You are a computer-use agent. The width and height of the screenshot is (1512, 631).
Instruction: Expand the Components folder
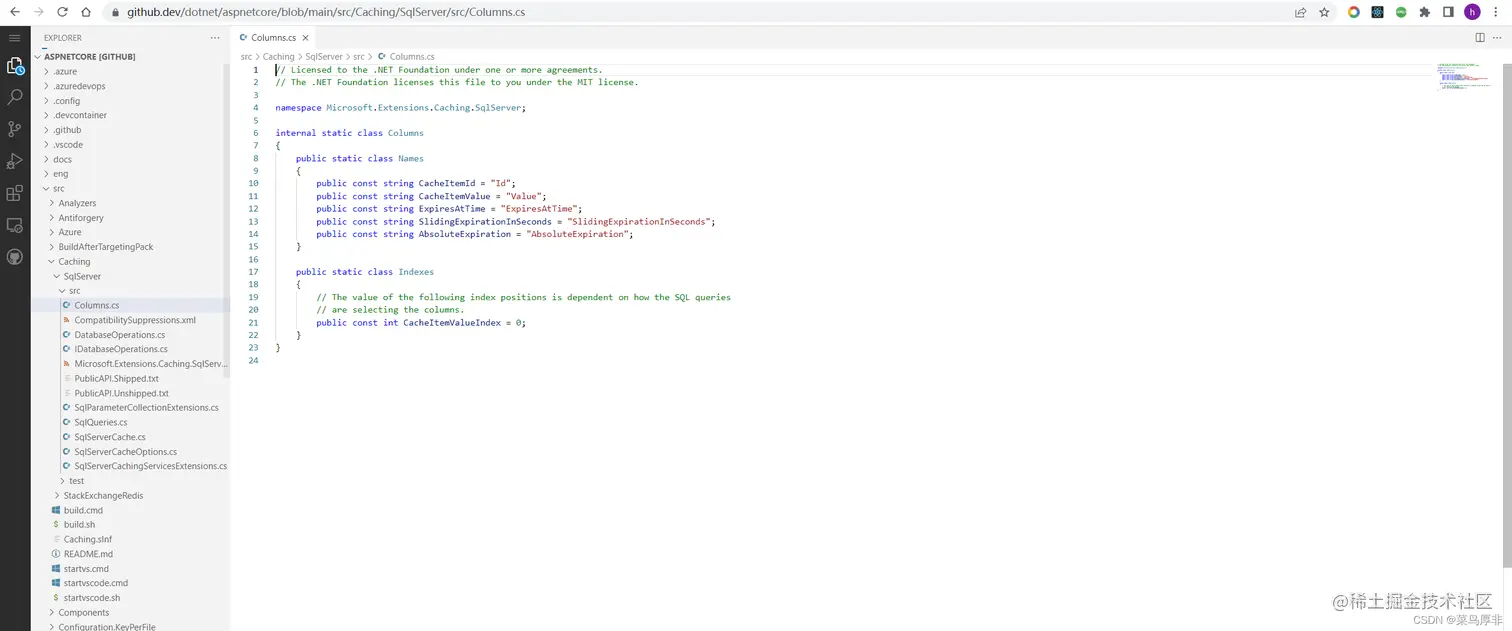[x=131, y=612]
